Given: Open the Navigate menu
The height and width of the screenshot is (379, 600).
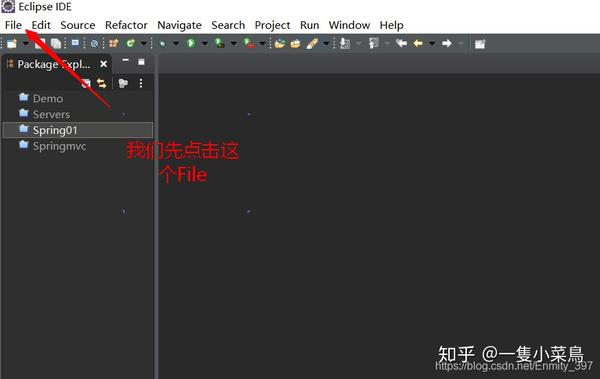Looking at the screenshot, I should [x=179, y=25].
